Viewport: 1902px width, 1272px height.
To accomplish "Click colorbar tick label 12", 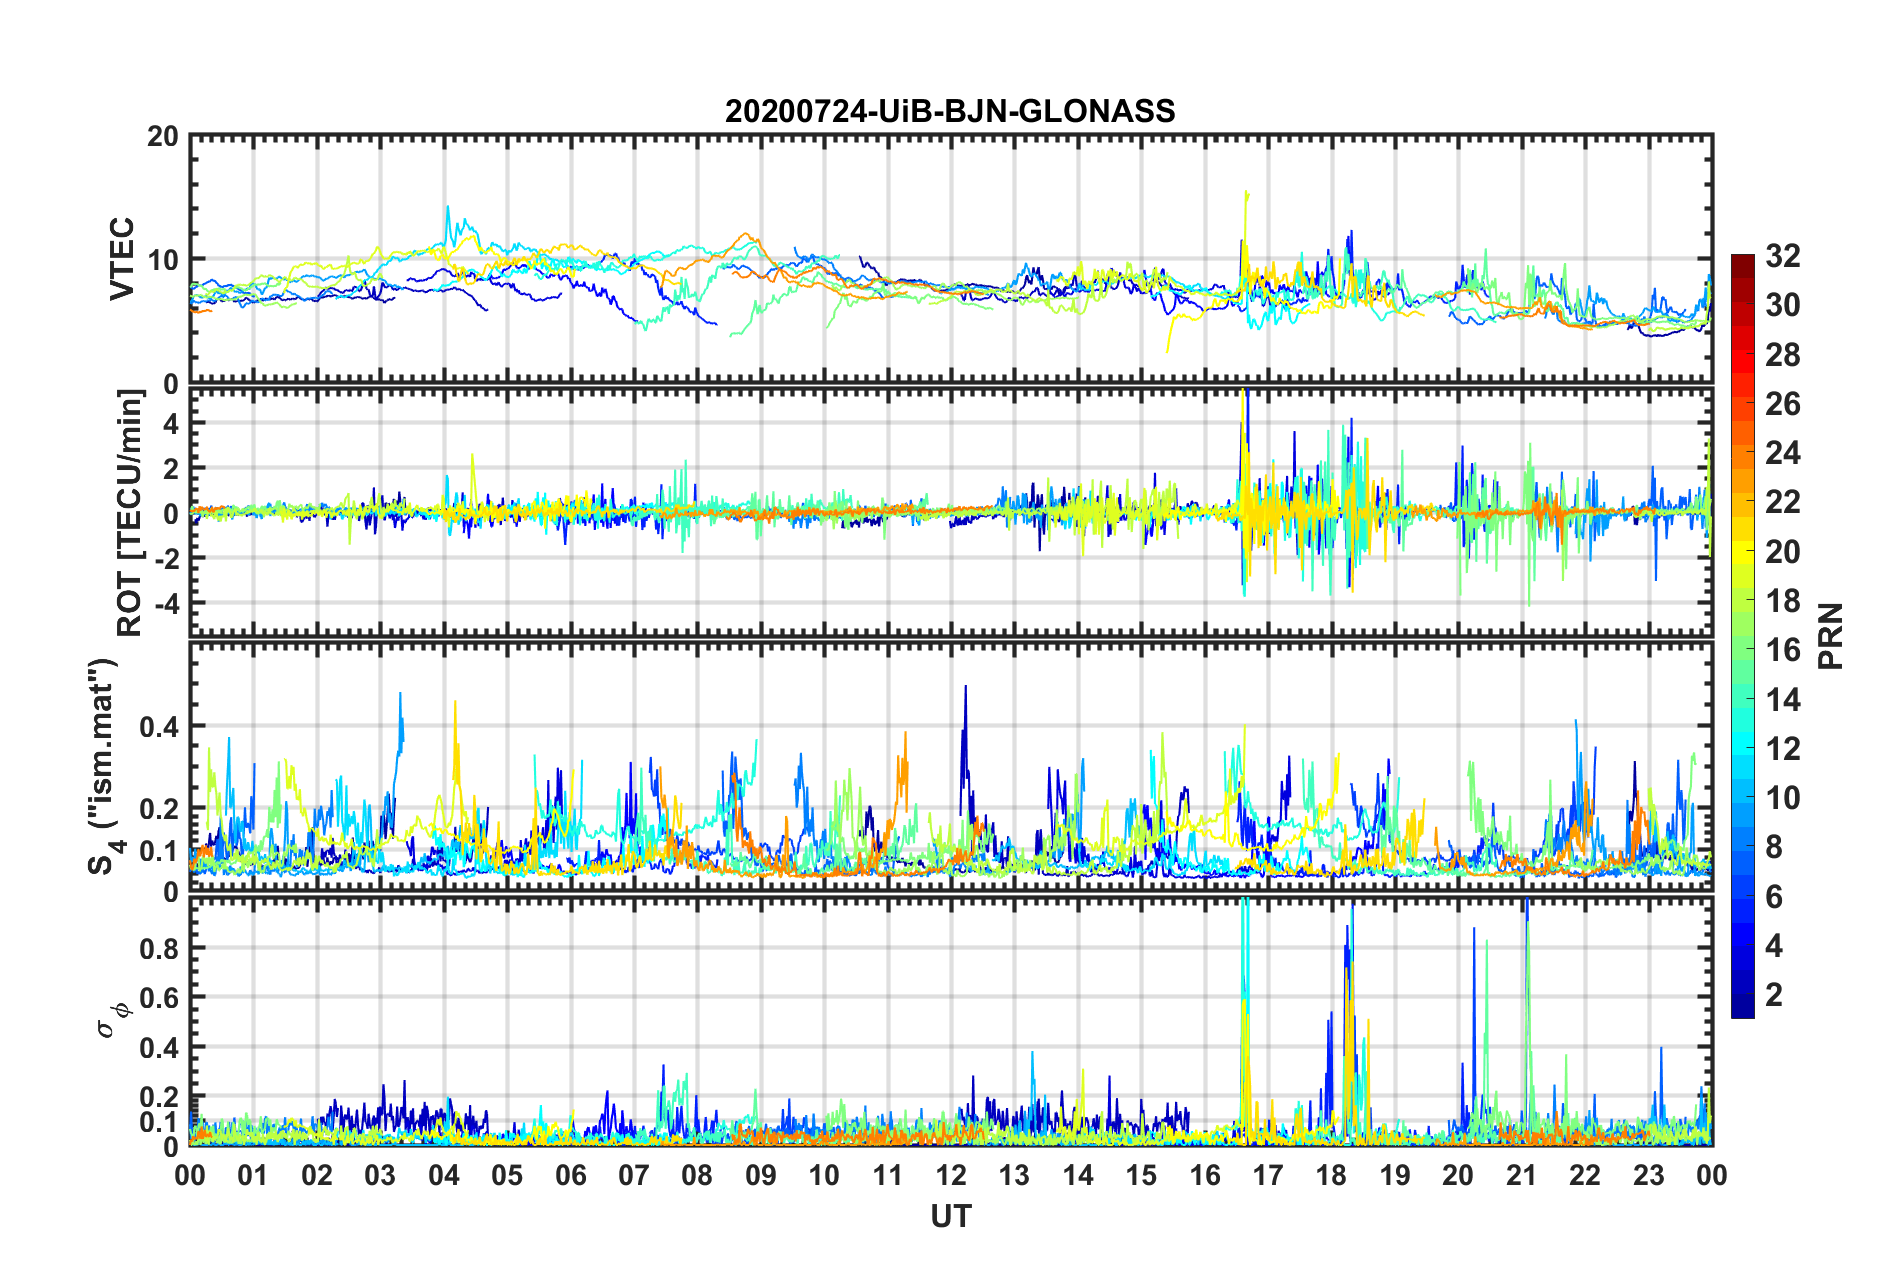I will click(1782, 749).
